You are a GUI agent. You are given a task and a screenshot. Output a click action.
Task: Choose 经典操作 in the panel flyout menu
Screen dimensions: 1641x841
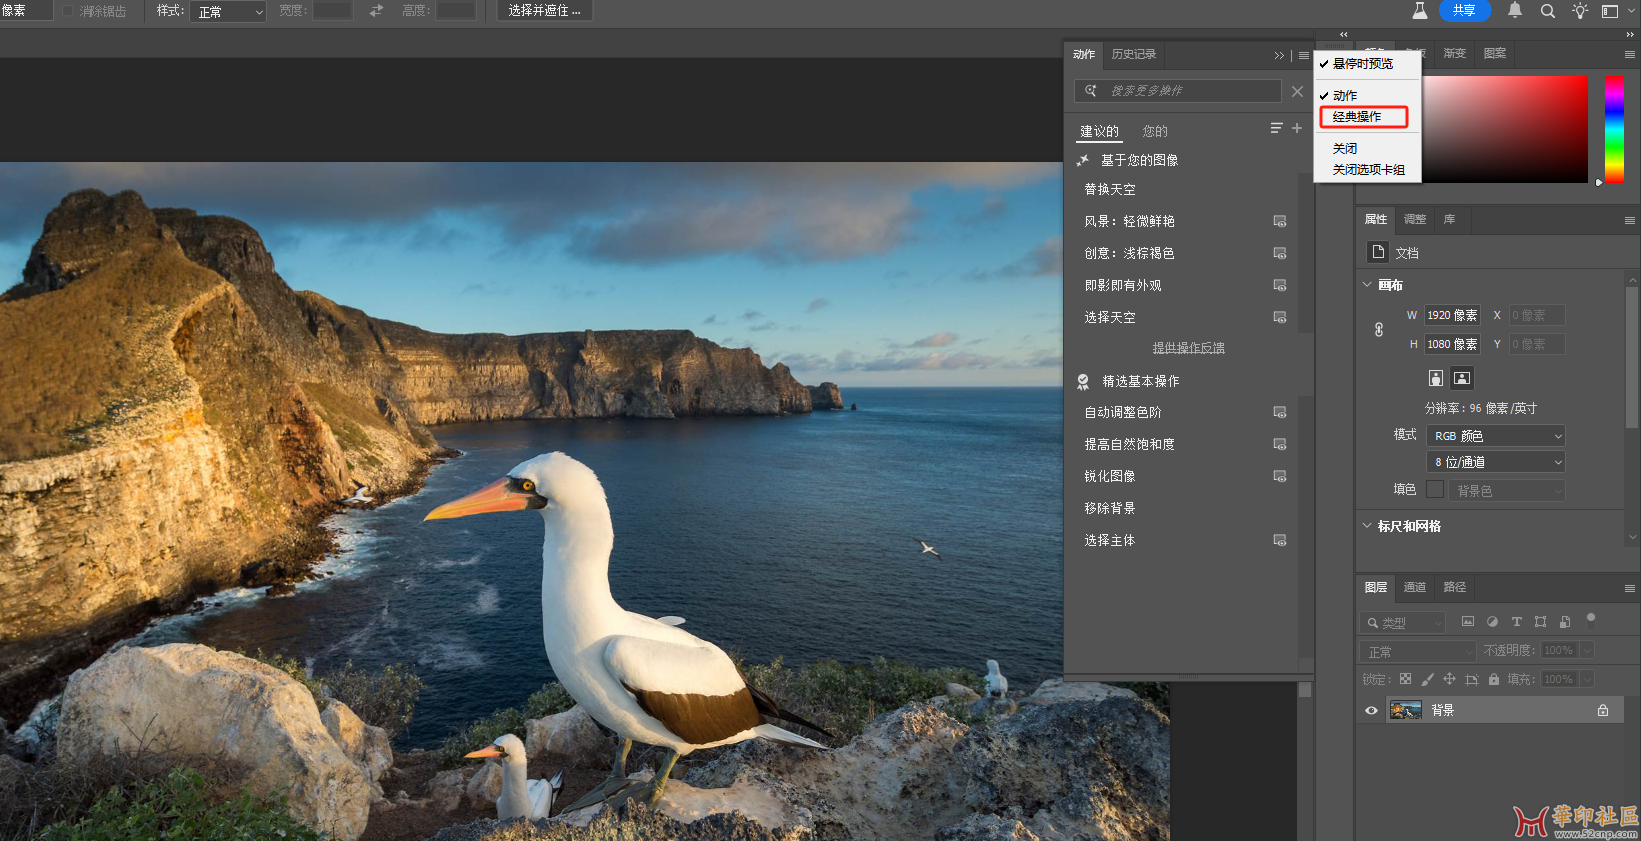(1363, 117)
